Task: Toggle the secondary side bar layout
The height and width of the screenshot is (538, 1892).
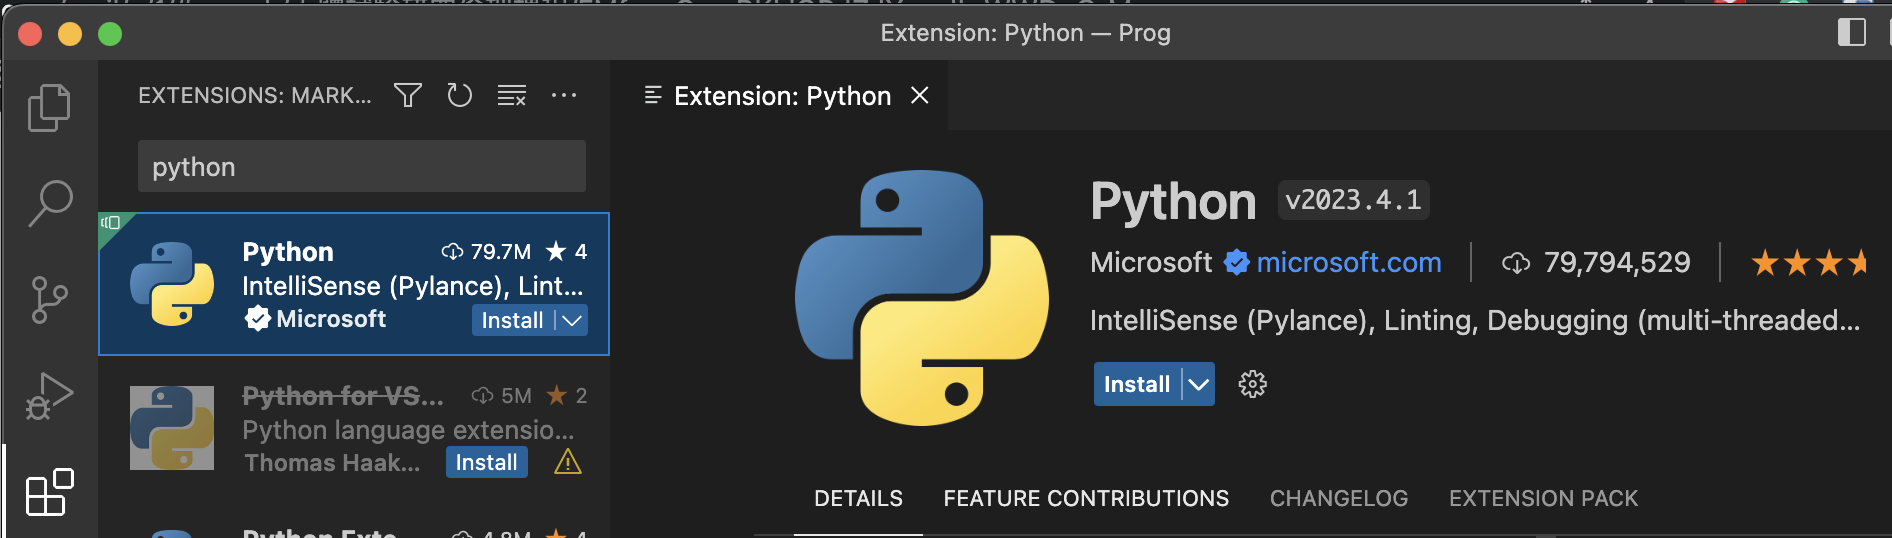Action: (x=1851, y=33)
